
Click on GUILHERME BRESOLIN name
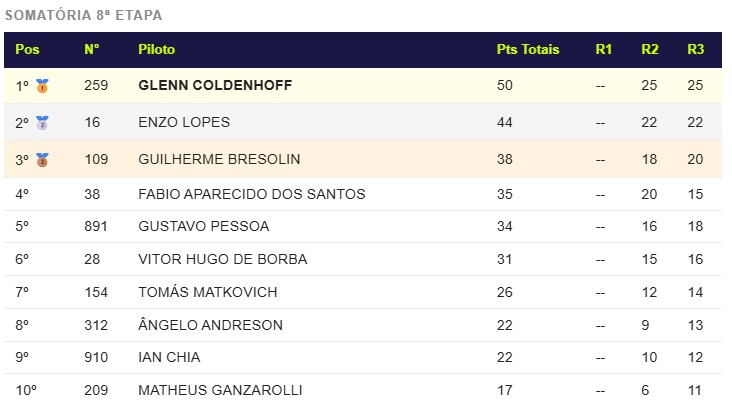tap(219, 159)
